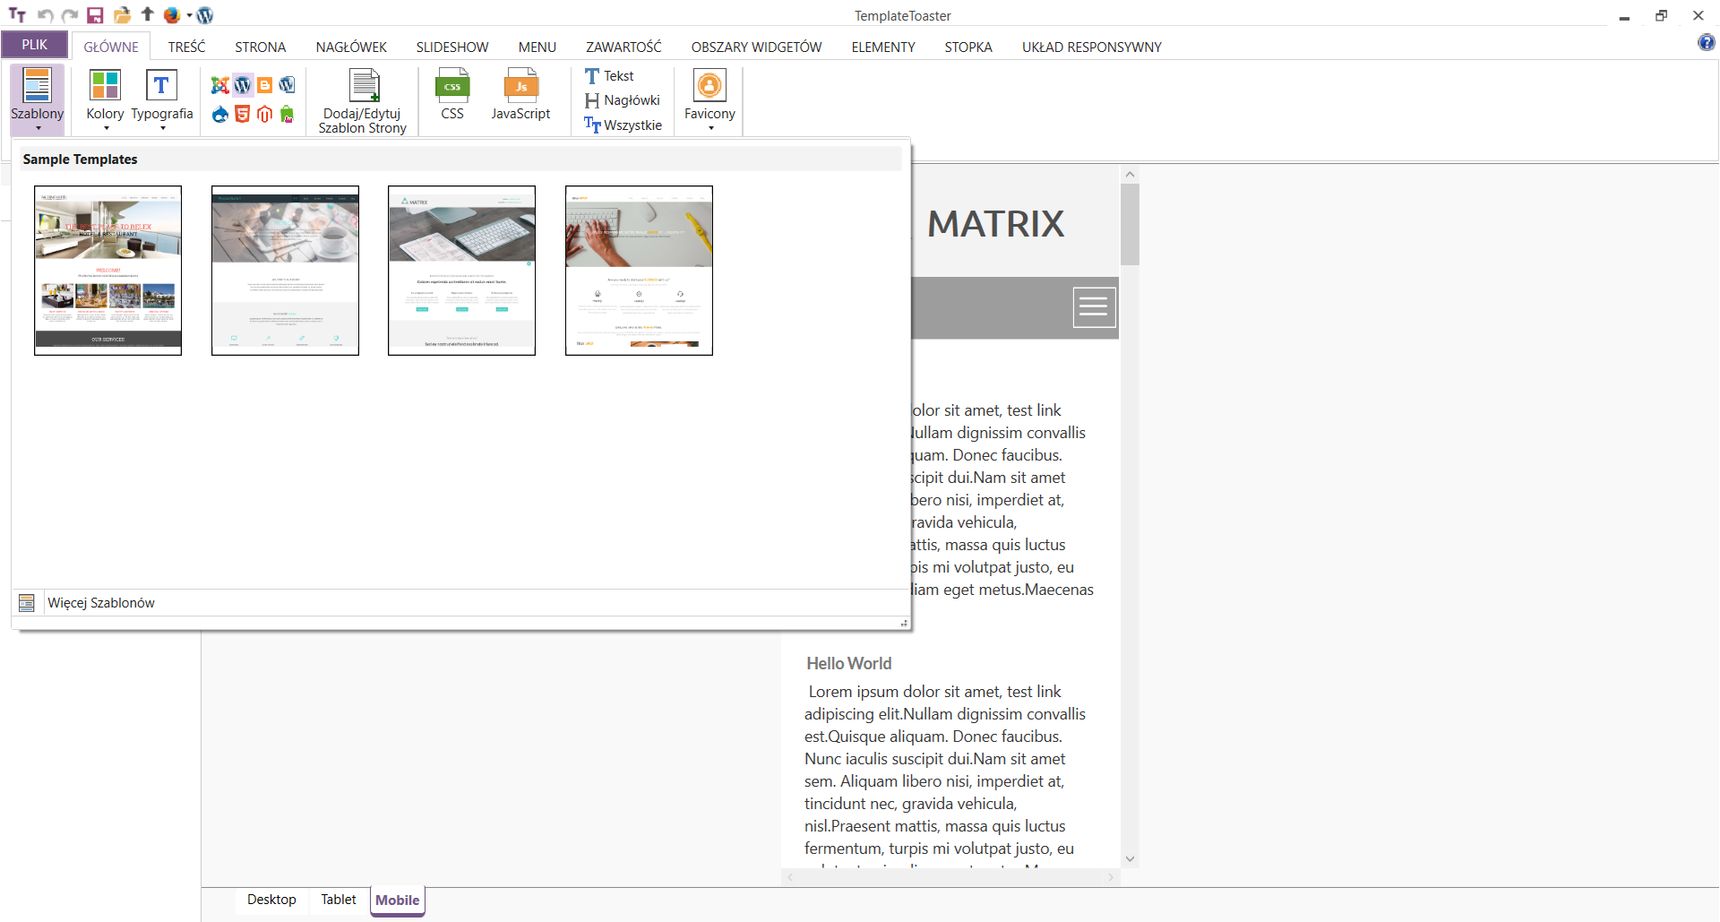Switch to the STOPKA ribbon tab
1720x922 pixels.
point(968,47)
